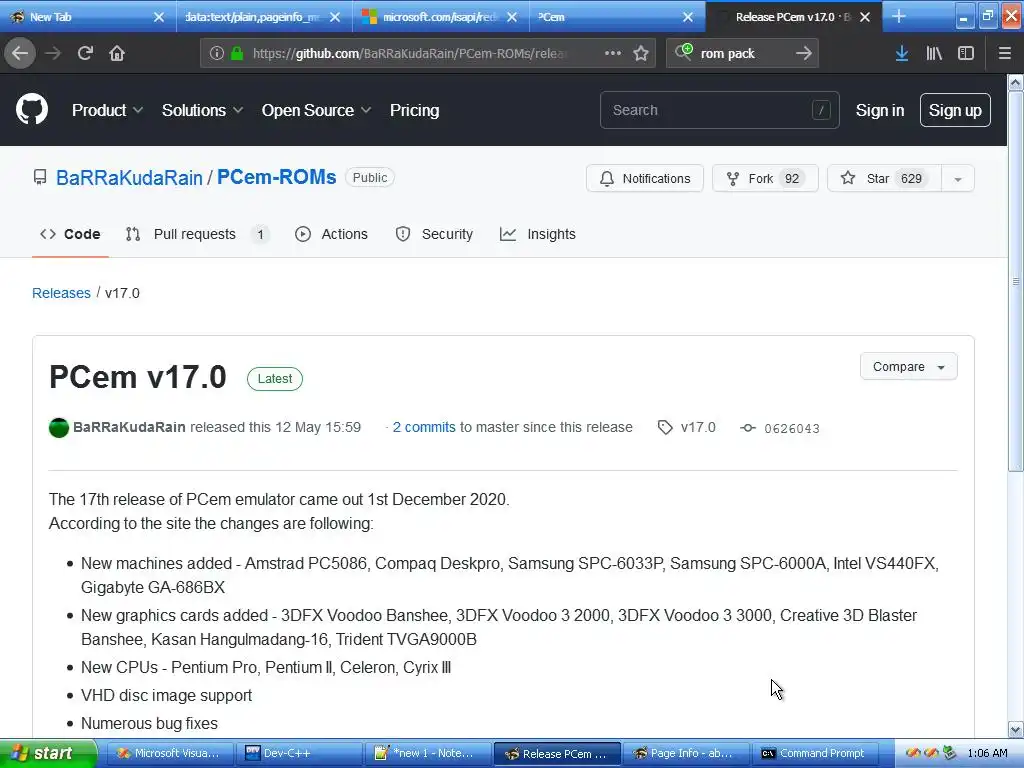The width and height of the screenshot is (1024, 768).
Task: Open the Security tab
Action: coord(434,234)
